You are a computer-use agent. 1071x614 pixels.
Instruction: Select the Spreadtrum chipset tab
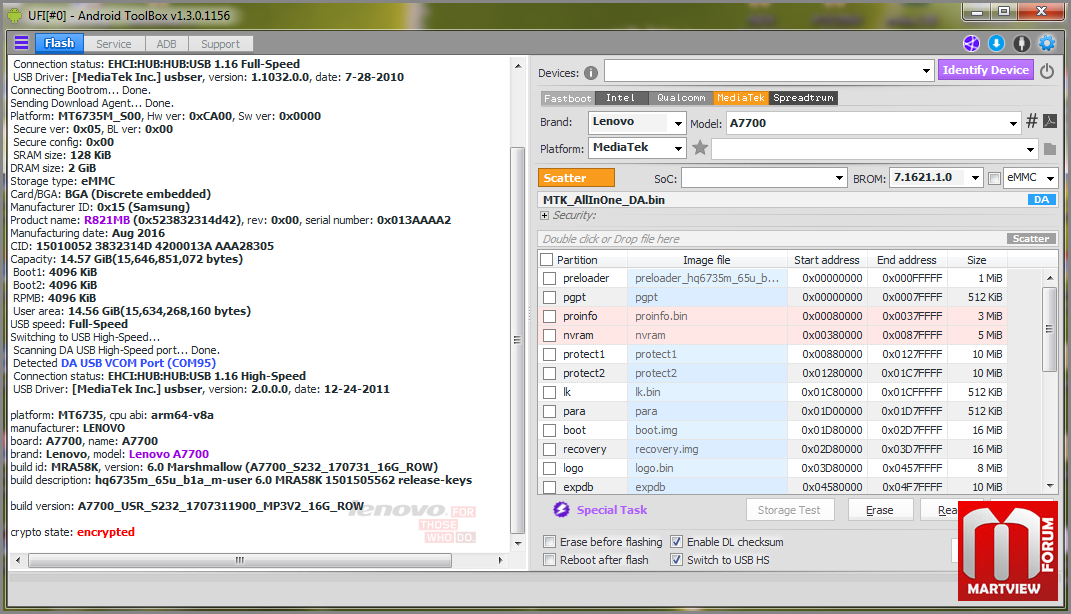pyautogui.click(x=803, y=98)
